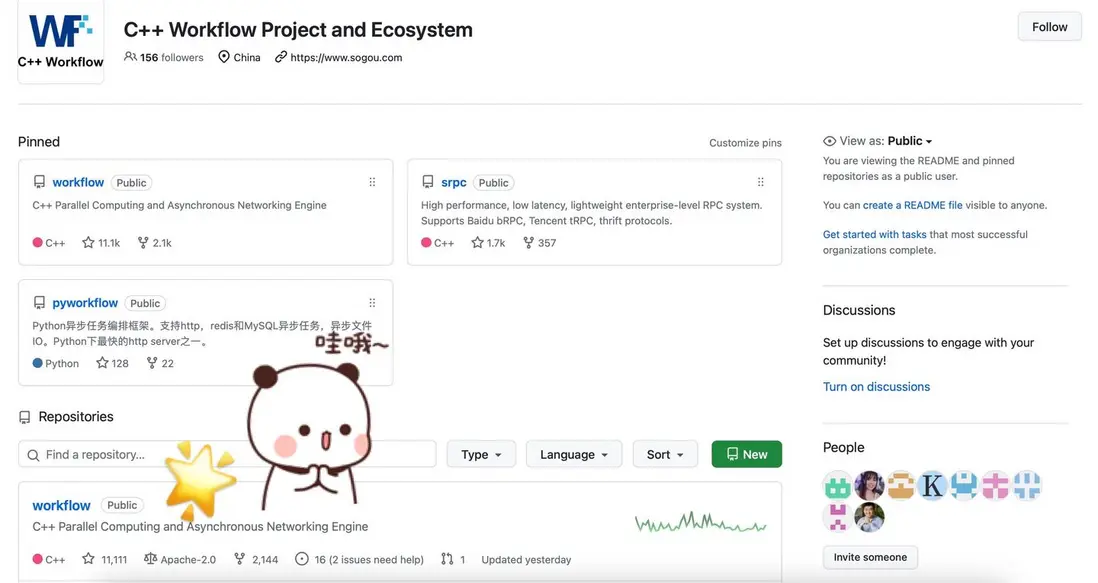
Task: Open the Sort dropdown
Action: click(665, 454)
